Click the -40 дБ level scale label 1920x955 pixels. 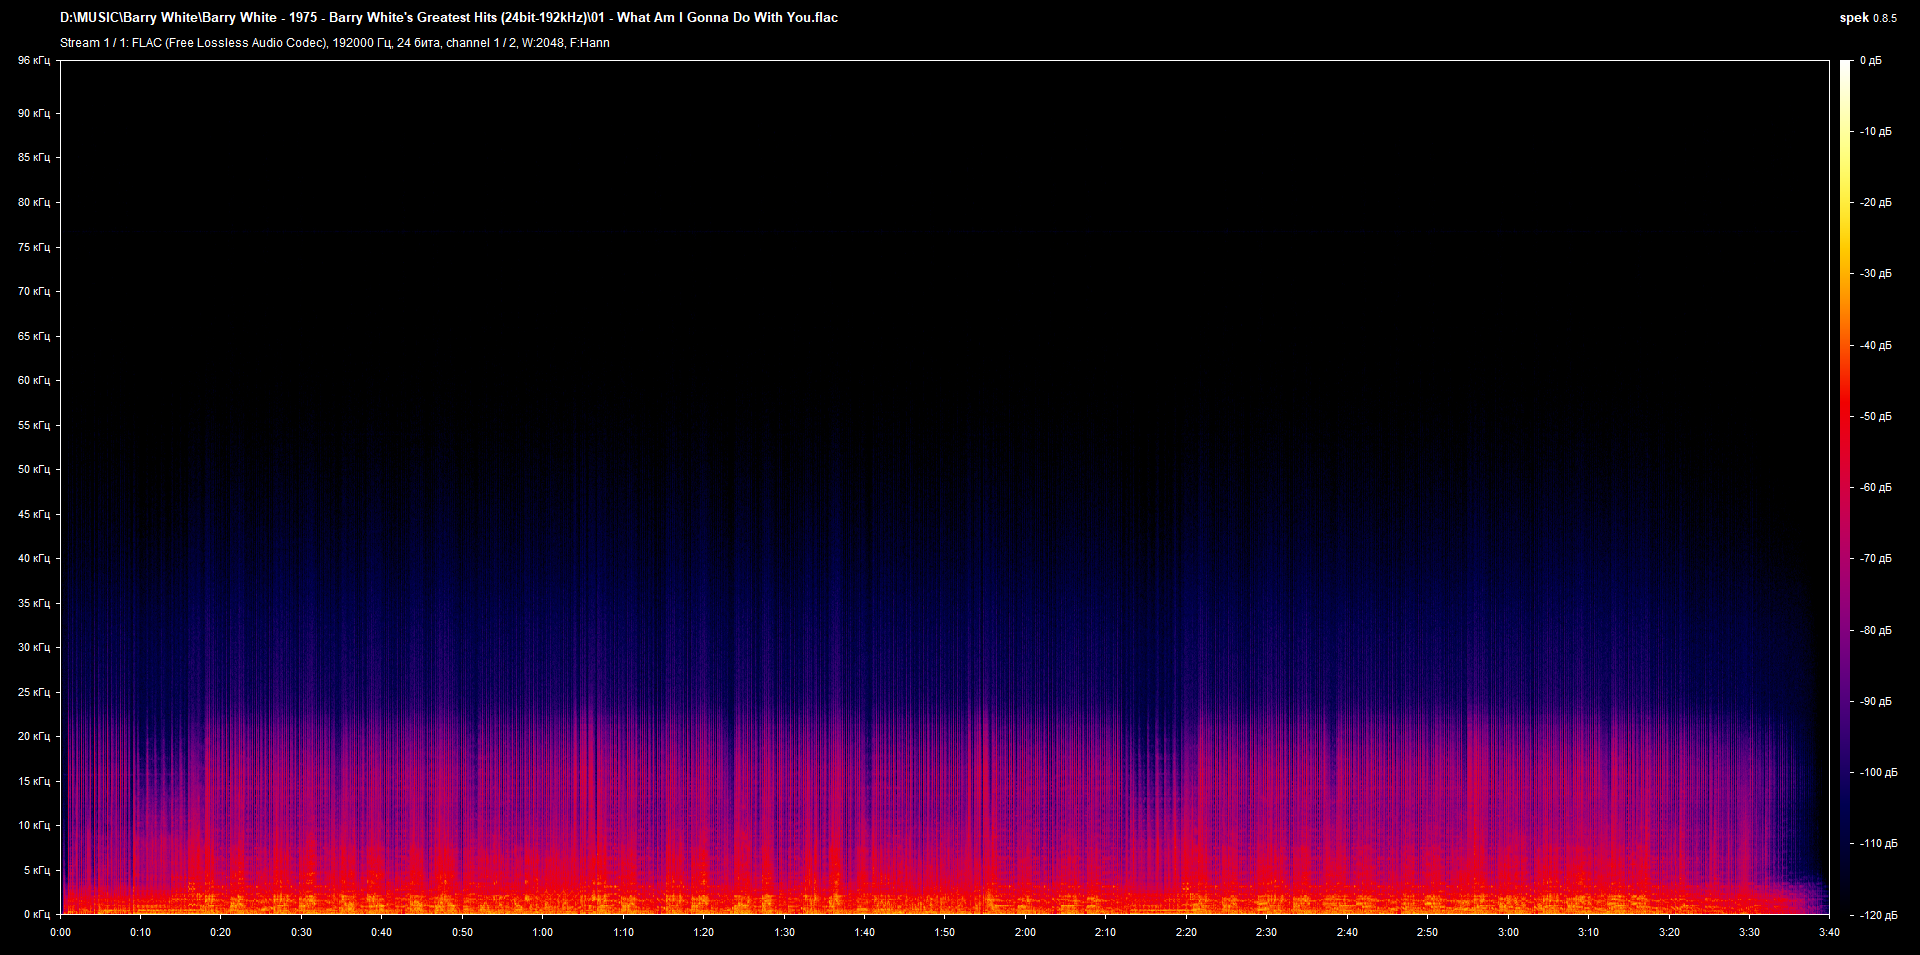tap(1875, 345)
